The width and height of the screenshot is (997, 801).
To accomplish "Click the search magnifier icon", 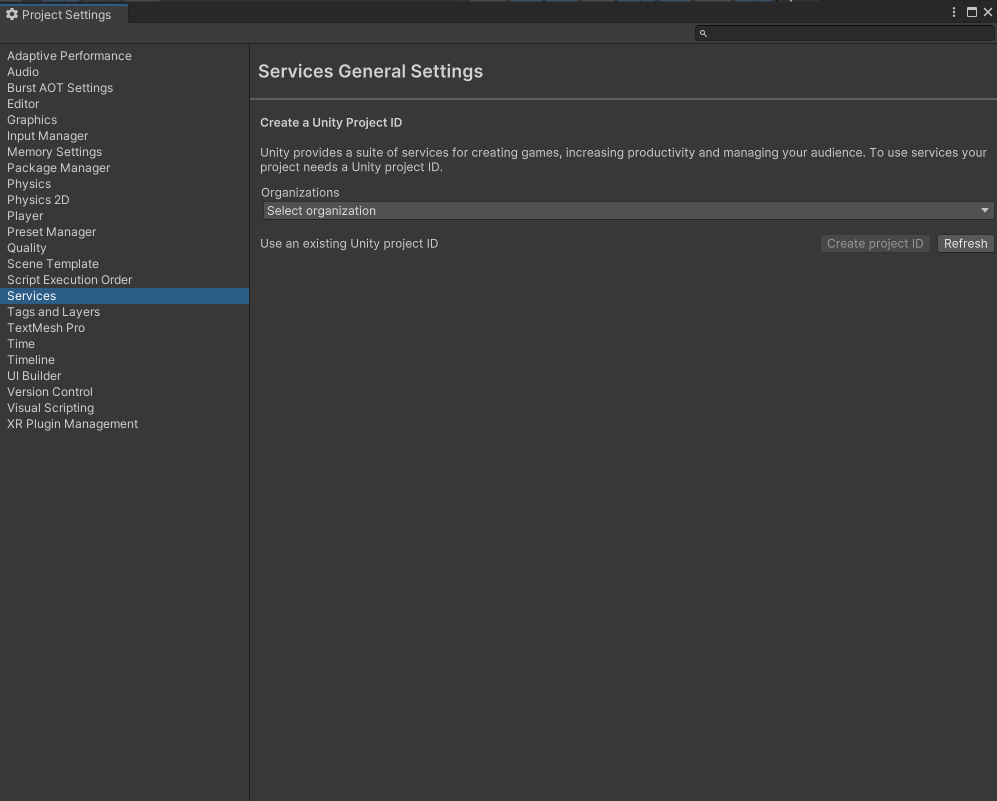I will click(x=703, y=33).
